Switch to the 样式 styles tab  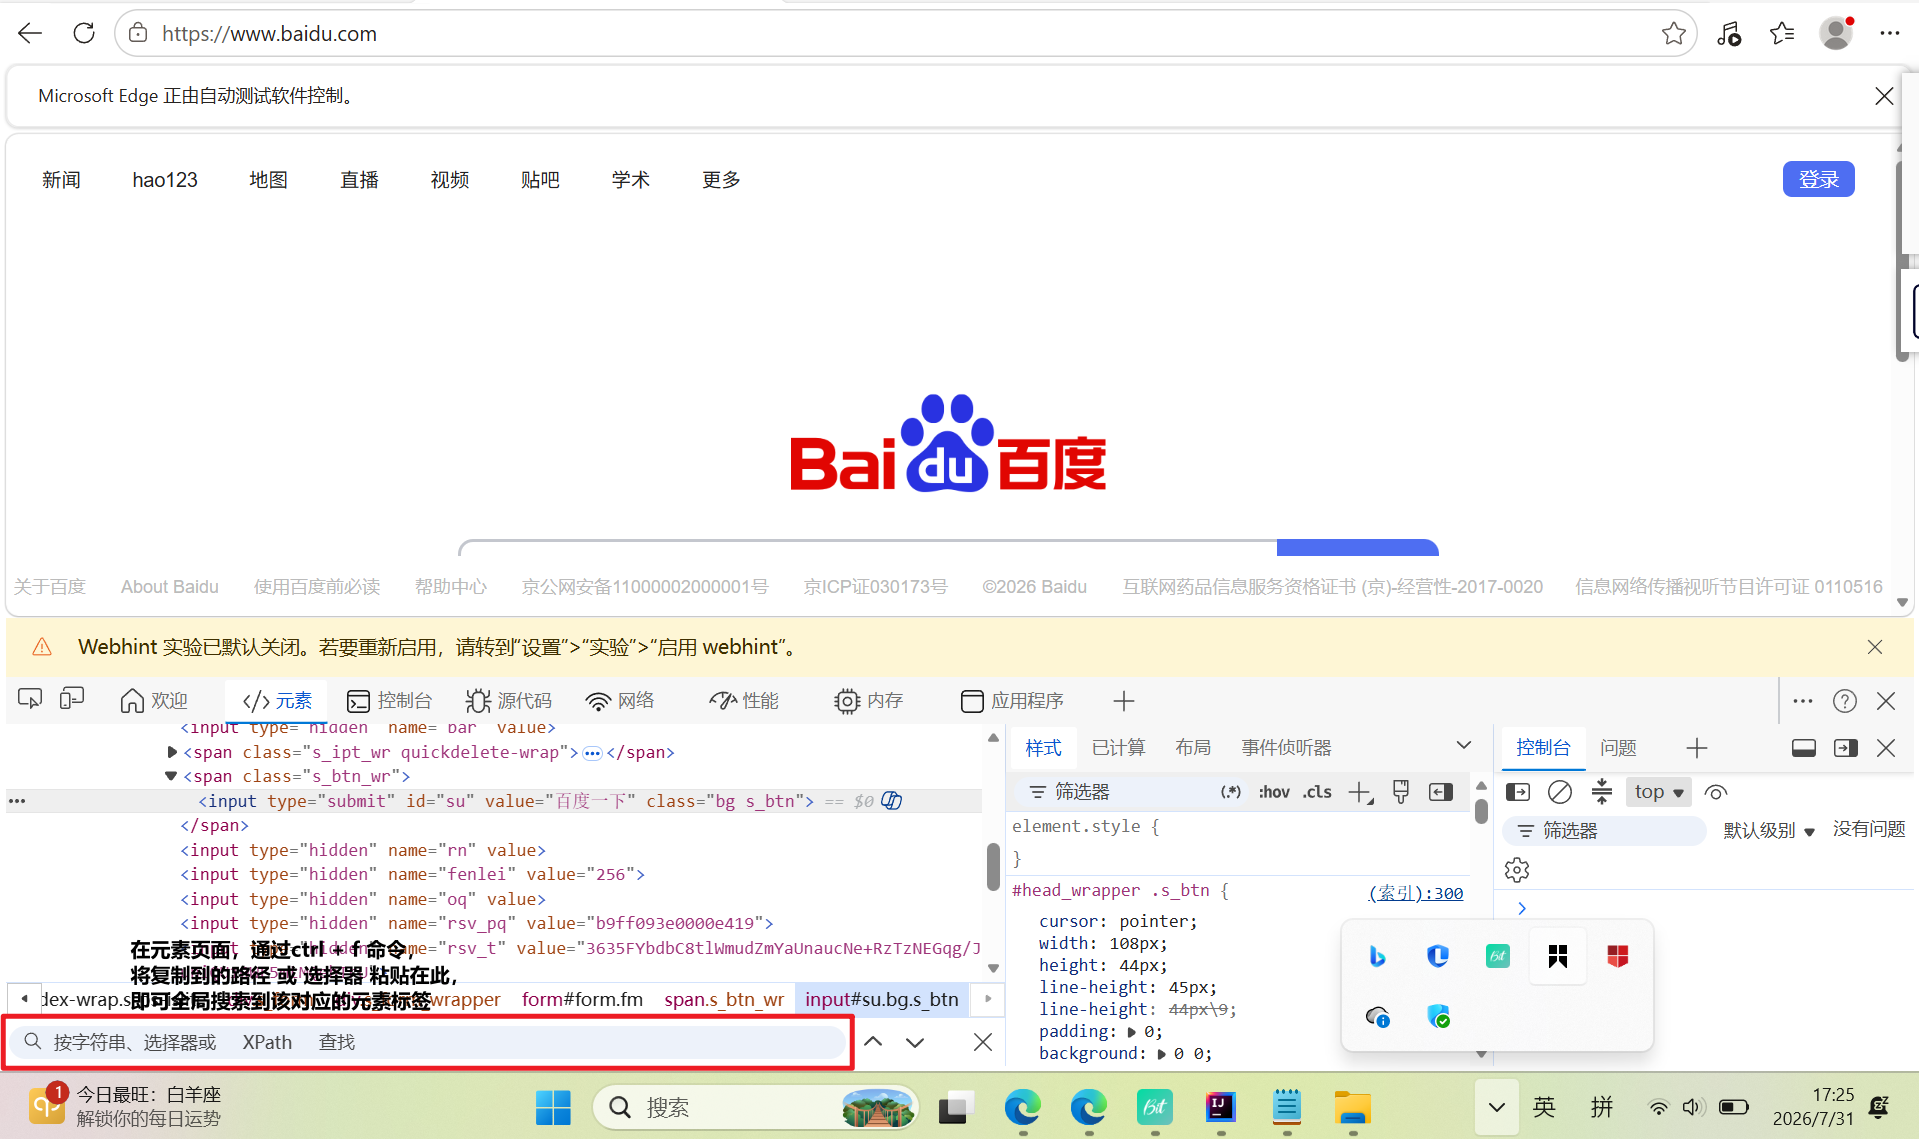tap(1043, 748)
